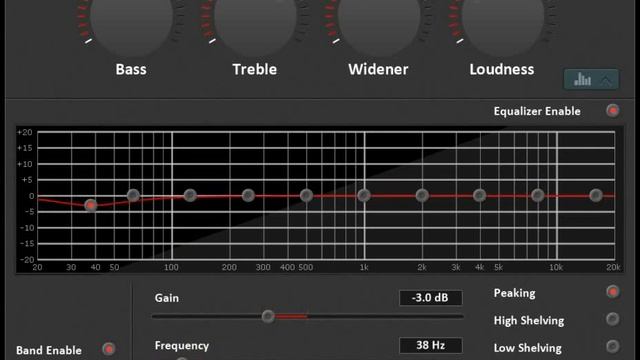Select the EQ band node at 1k

tap(364, 196)
